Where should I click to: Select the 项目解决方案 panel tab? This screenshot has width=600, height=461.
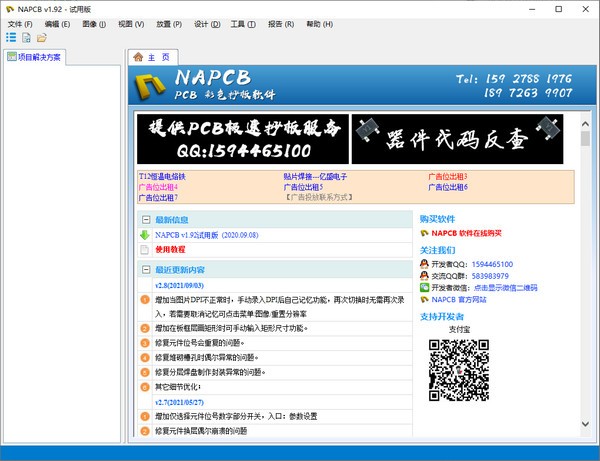click(35, 57)
